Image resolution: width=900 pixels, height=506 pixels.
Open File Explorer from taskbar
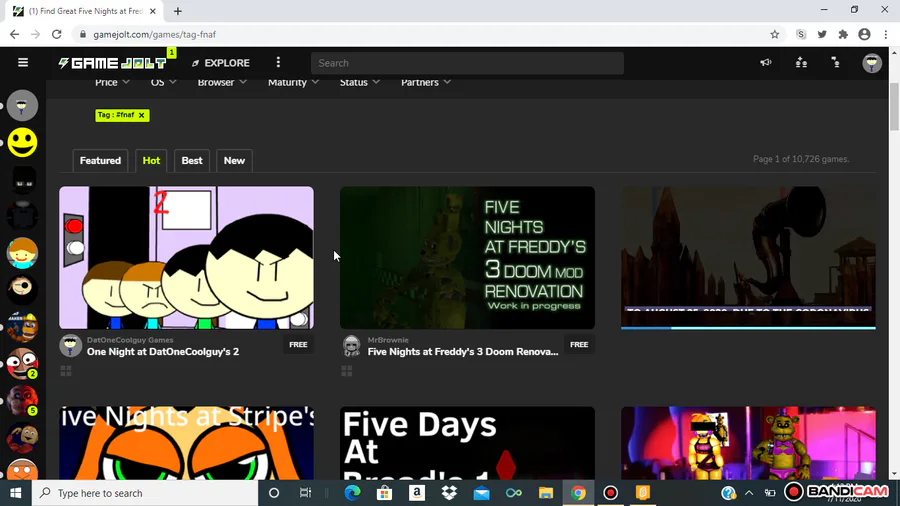tap(546, 493)
